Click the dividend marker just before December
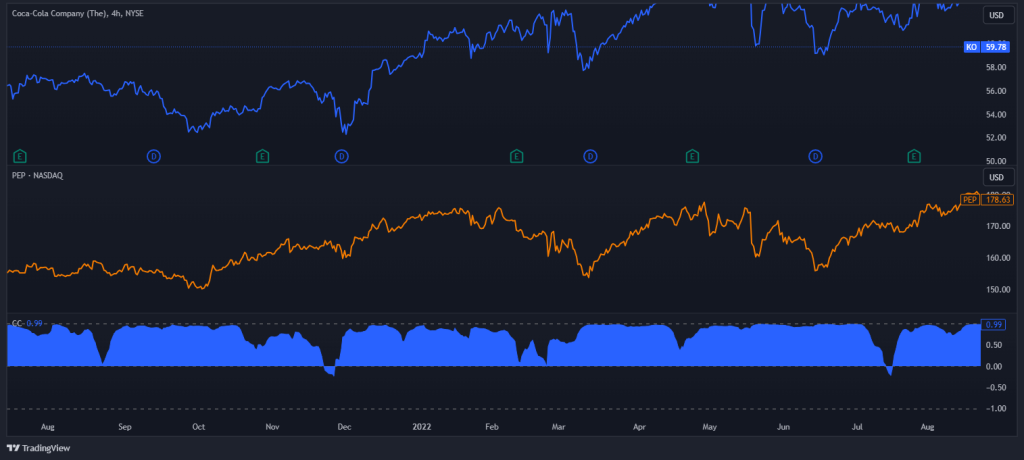The image size is (1024, 460). click(341, 156)
